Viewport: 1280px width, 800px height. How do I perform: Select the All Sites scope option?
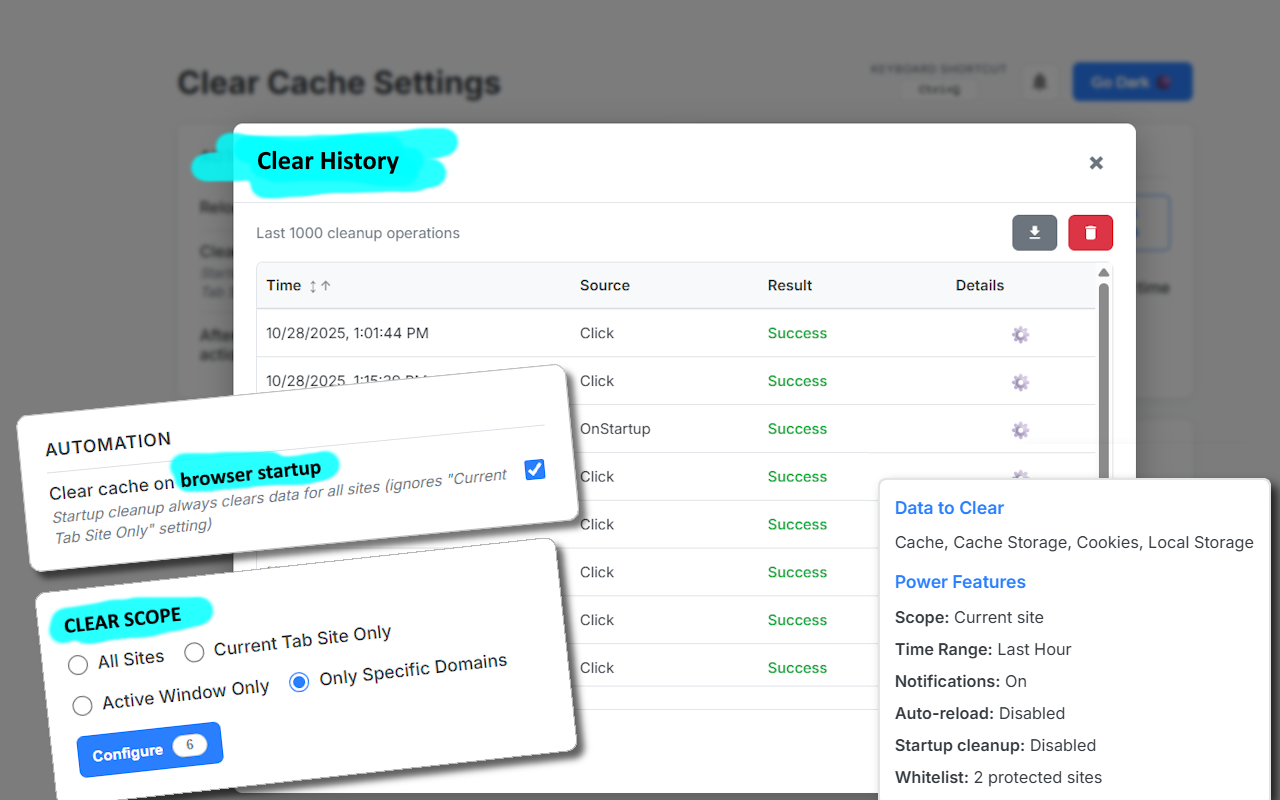pos(78,665)
